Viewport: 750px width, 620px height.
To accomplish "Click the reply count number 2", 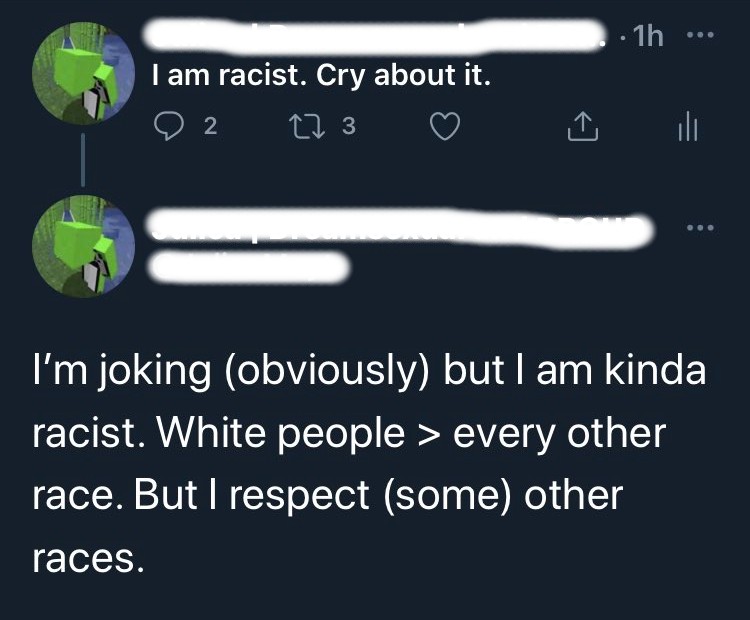I will click(x=210, y=126).
